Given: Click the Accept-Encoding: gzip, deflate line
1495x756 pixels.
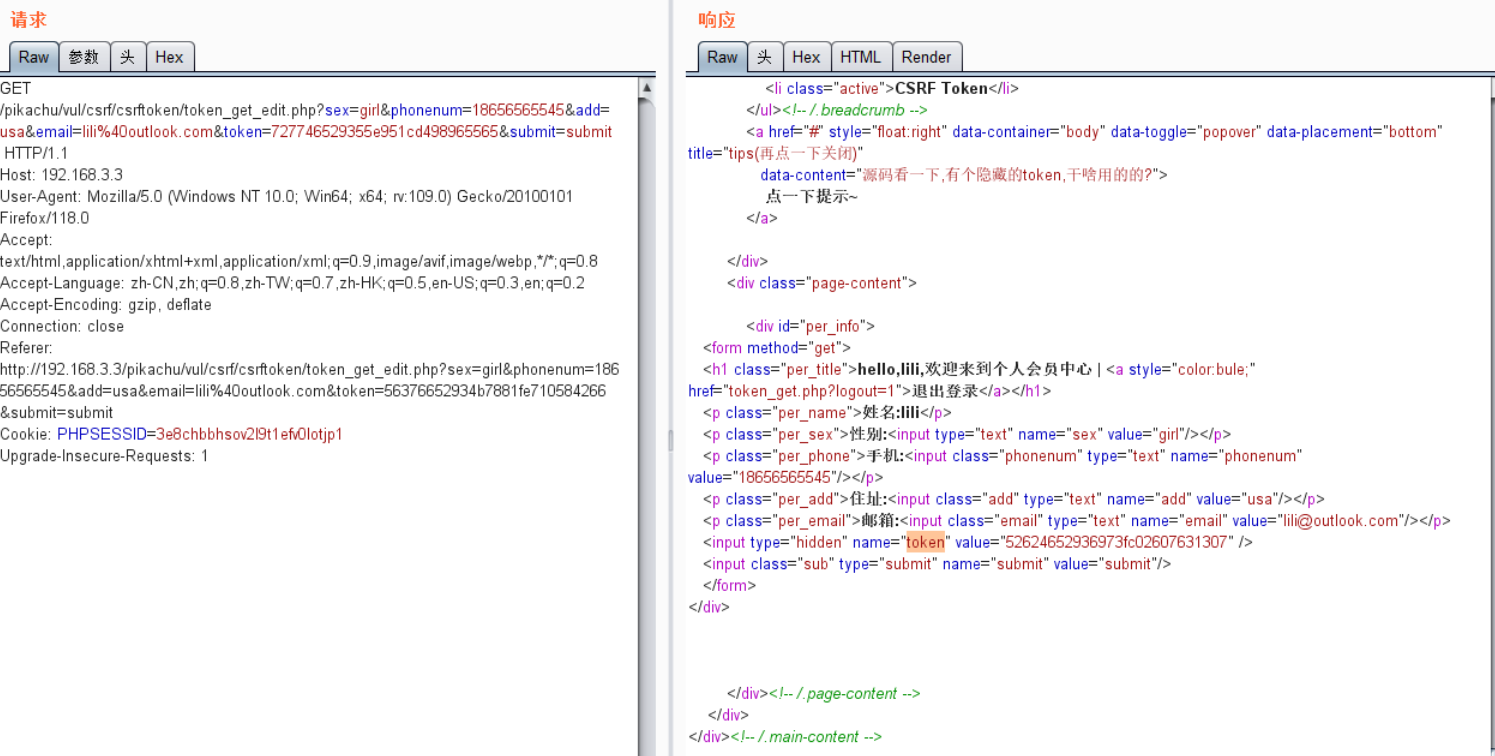Looking at the screenshot, I should [x=106, y=304].
